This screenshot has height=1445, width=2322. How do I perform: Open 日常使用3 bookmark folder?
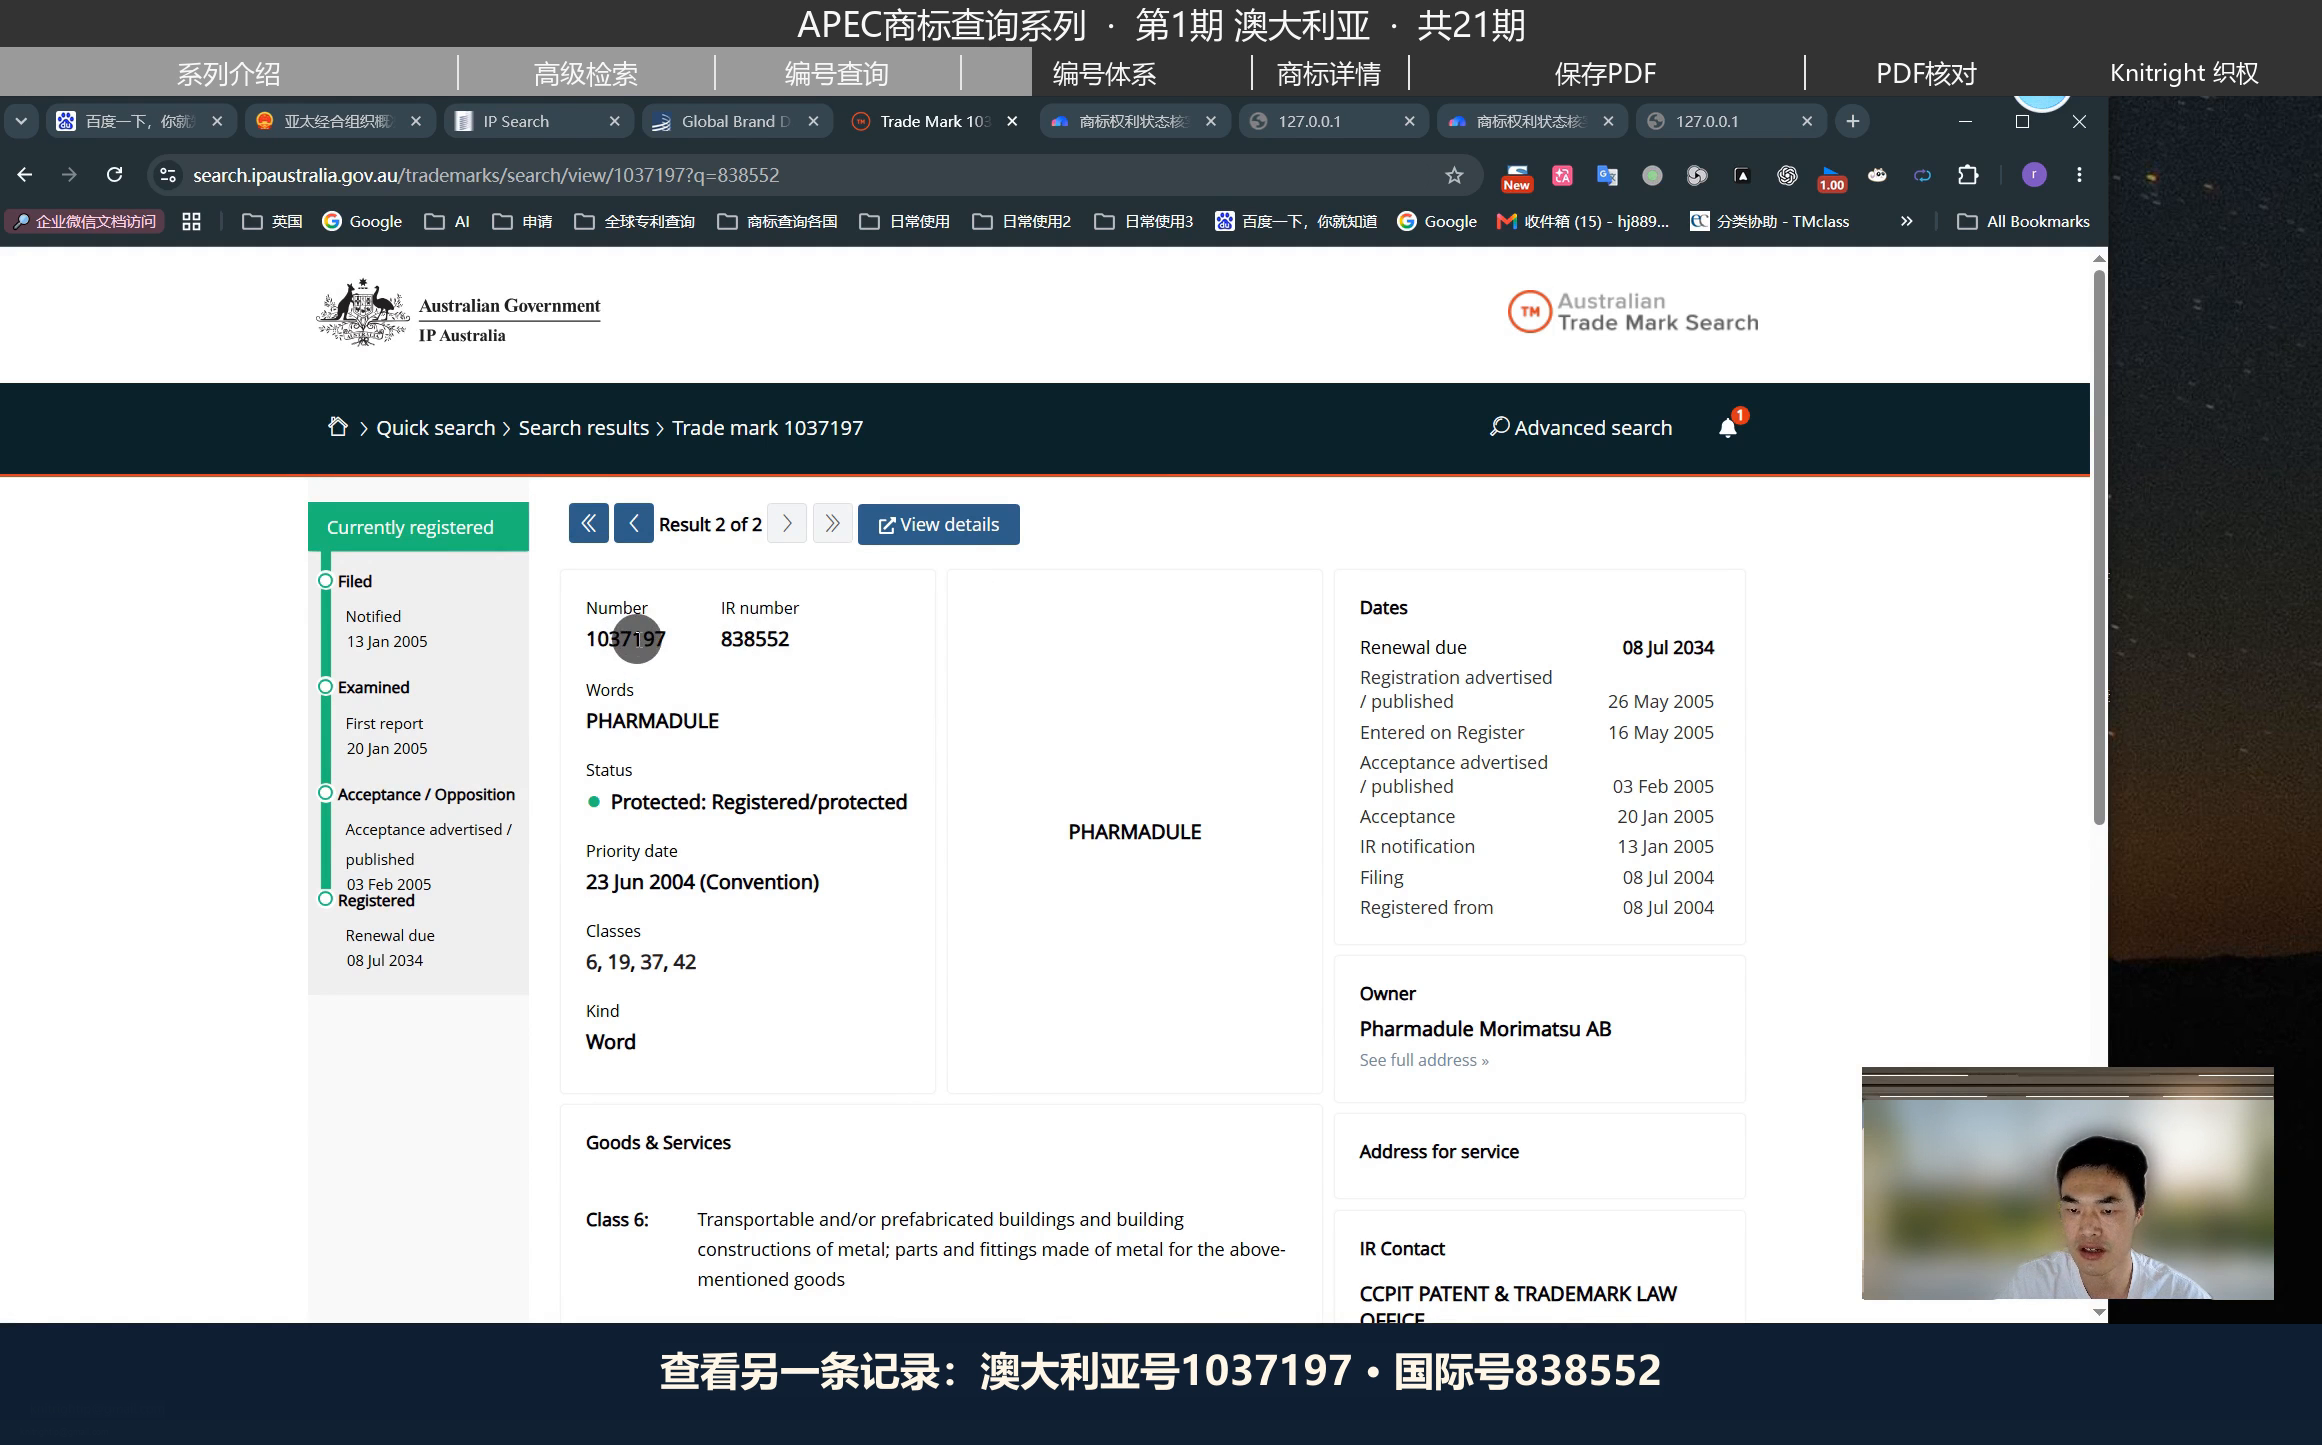click(x=1144, y=221)
